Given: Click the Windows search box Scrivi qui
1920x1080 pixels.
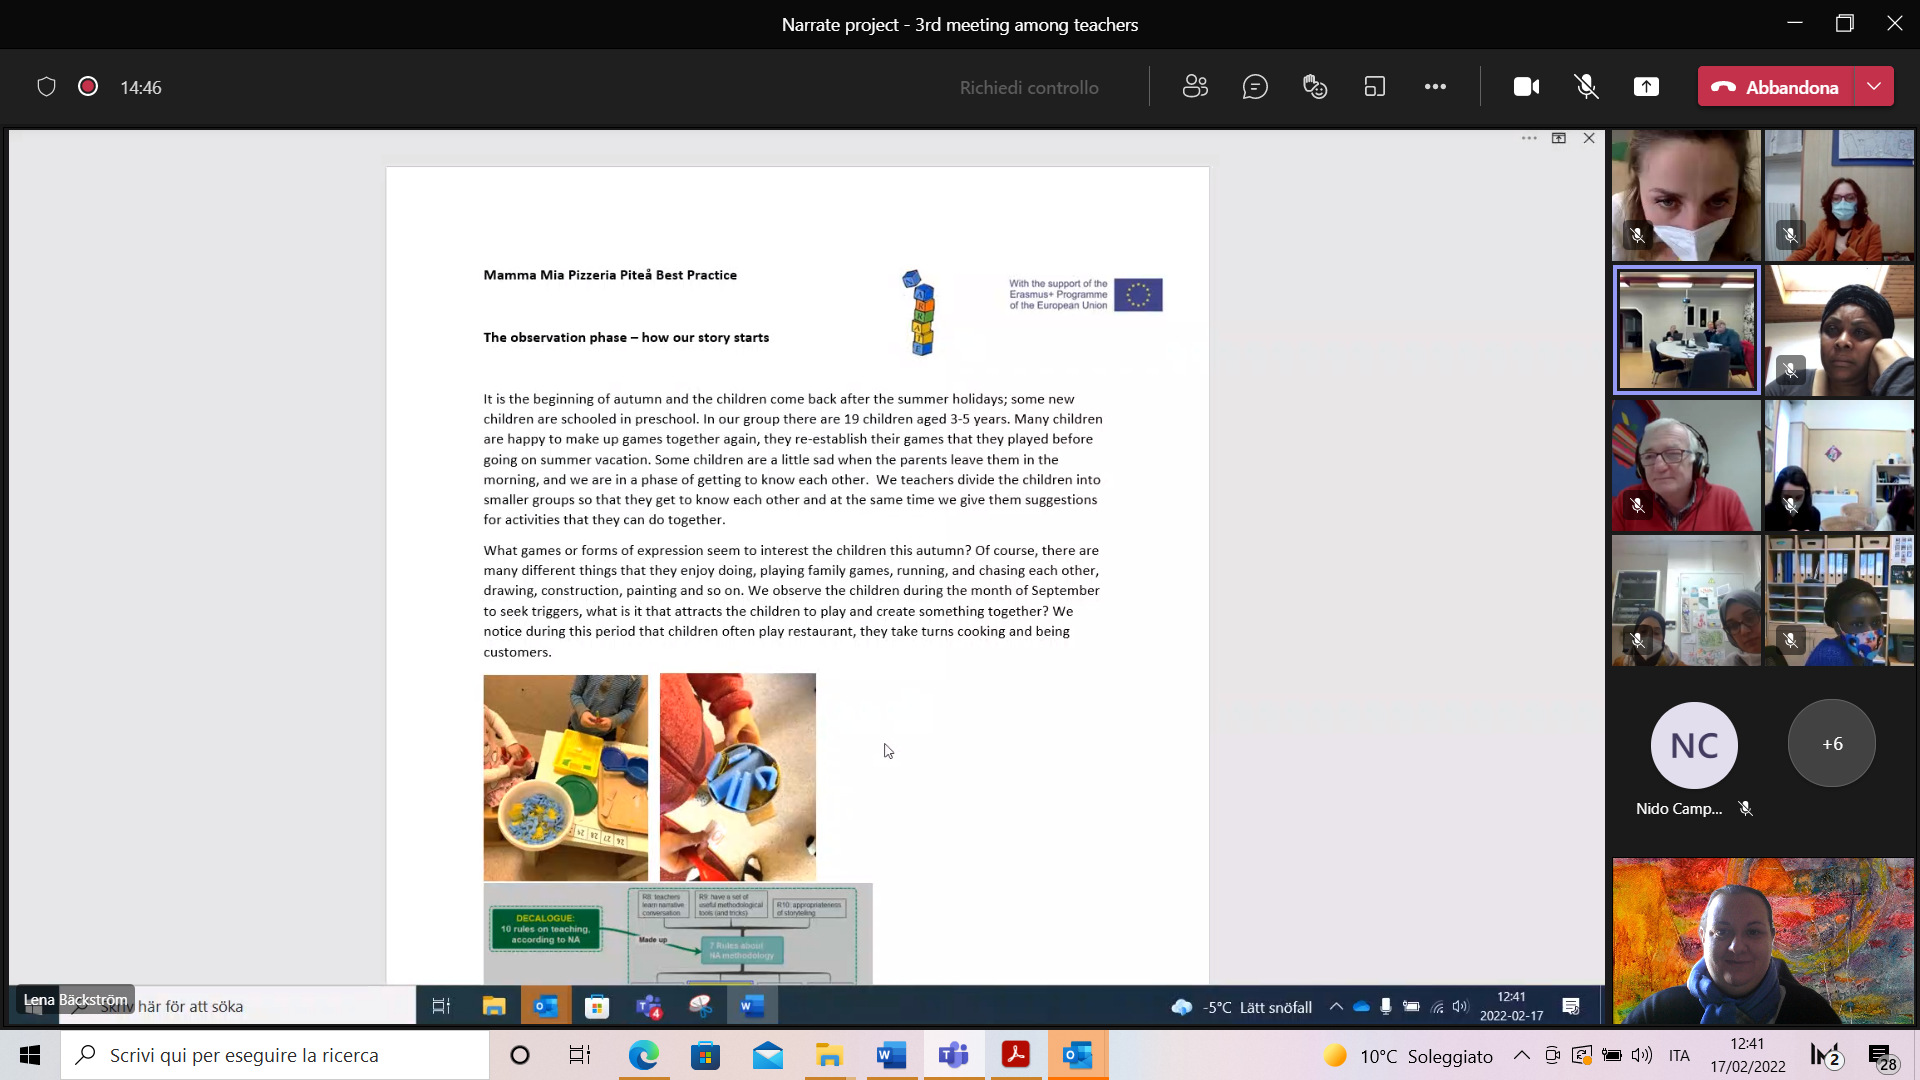Looking at the screenshot, I should [275, 1055].
